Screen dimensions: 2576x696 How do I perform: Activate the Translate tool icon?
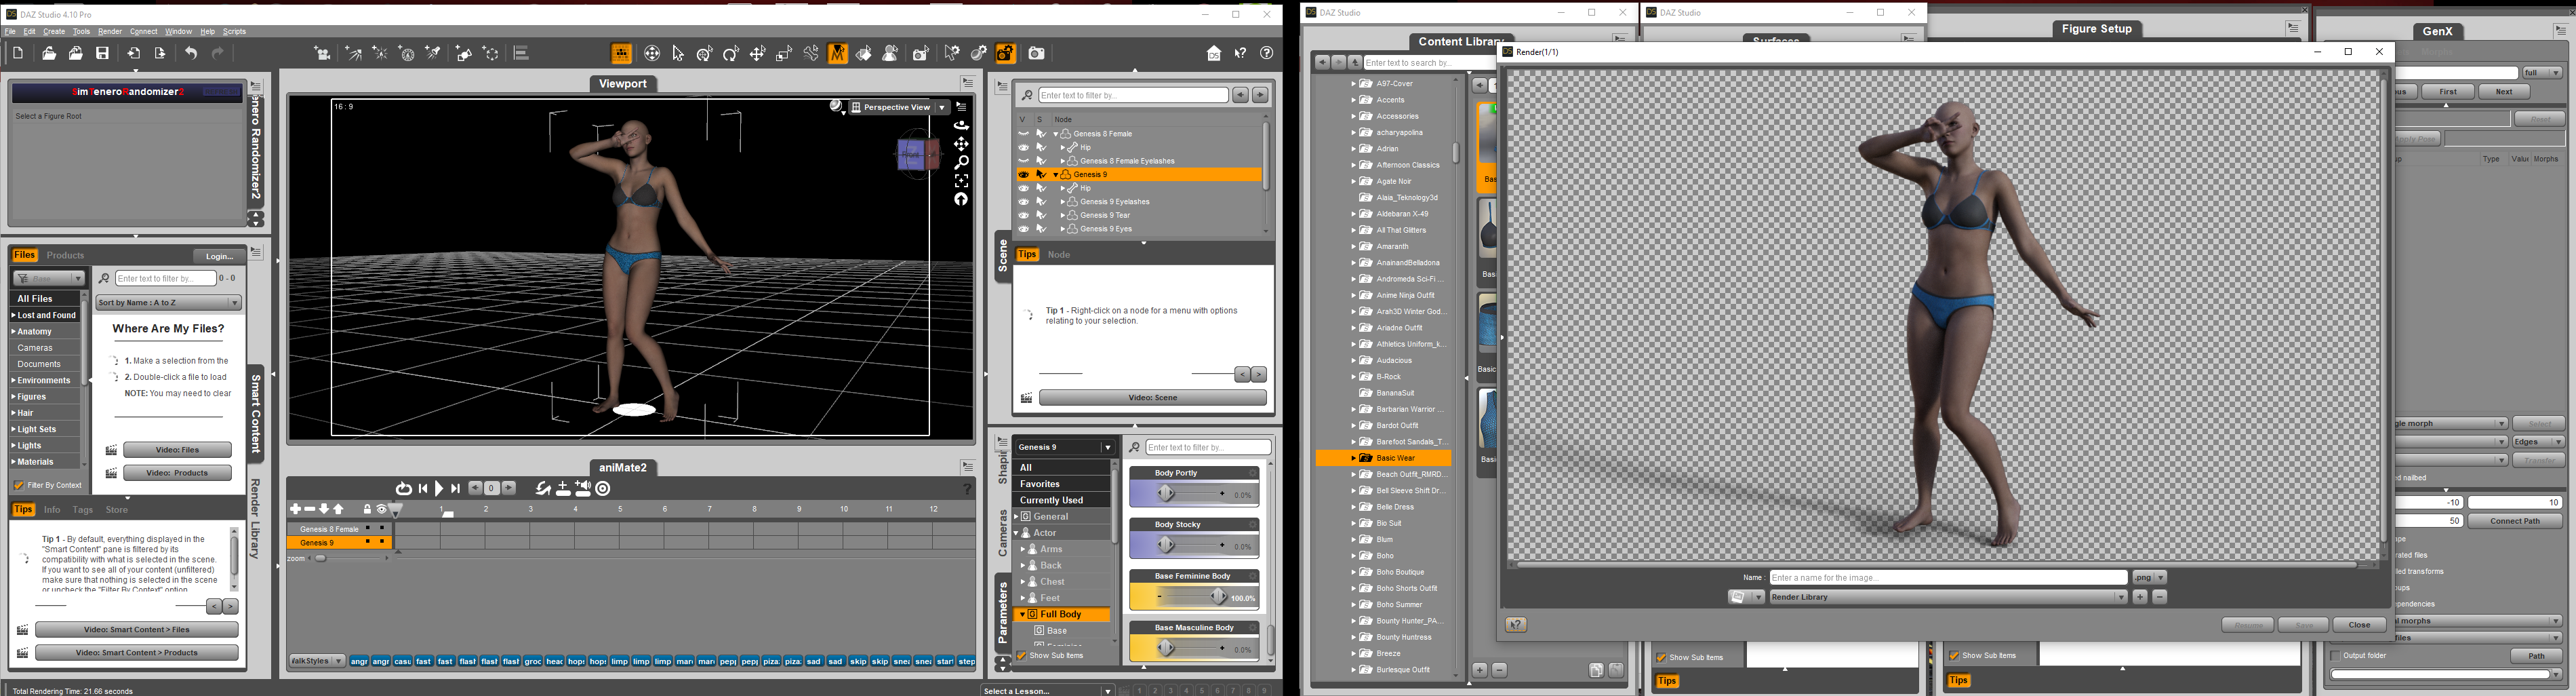click(758, 54)
